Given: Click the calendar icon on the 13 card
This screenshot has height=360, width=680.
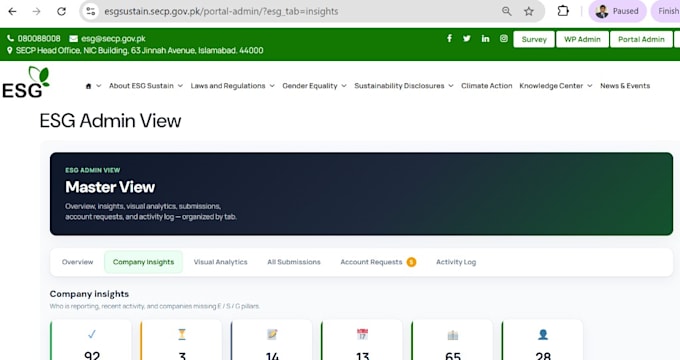Looking at the screenshot, I should tap(362, 334).
